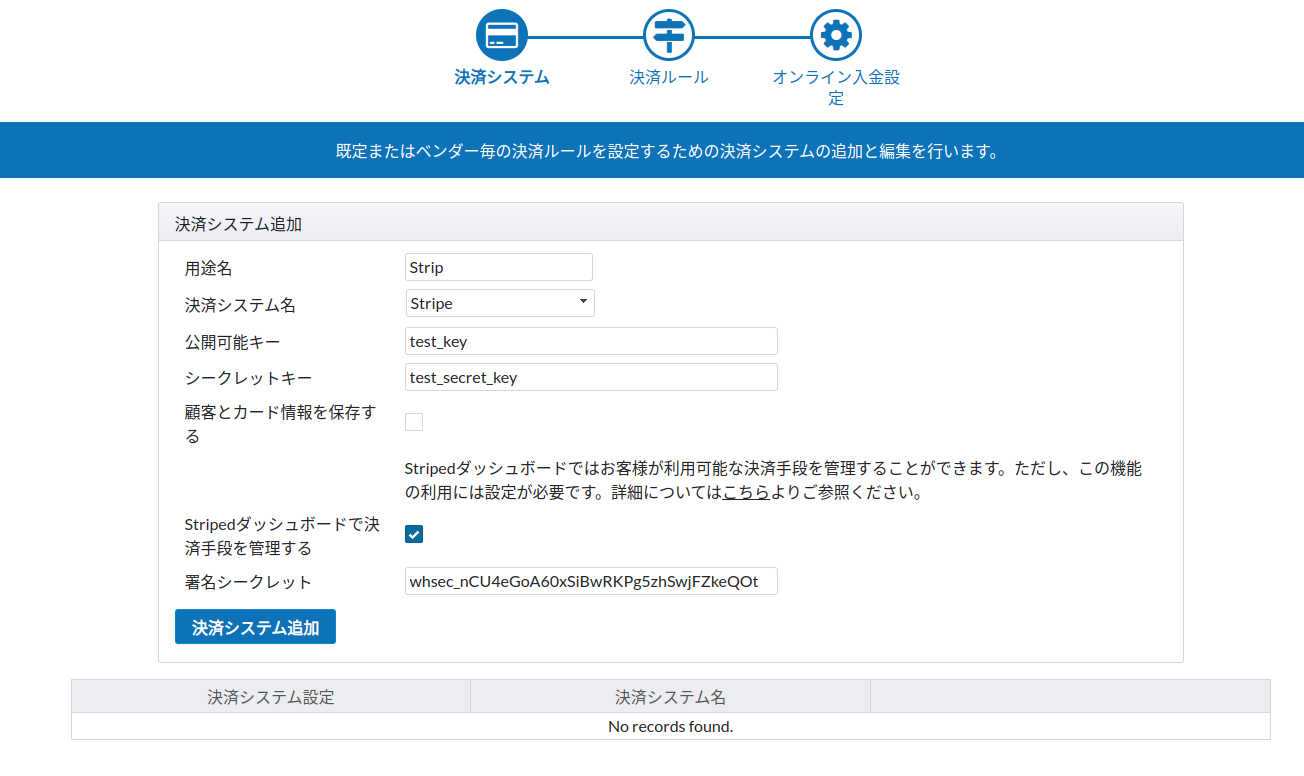Viewport: 1304px width, 776px height.
Task: Click the 'No records found.' table row
Action: point(671,726)
